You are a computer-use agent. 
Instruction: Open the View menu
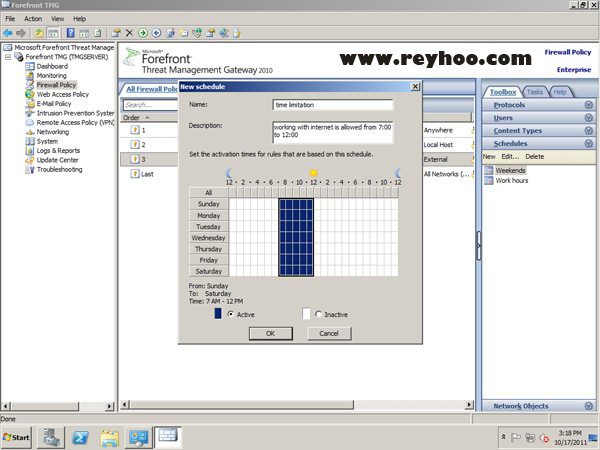click(57, 19)
